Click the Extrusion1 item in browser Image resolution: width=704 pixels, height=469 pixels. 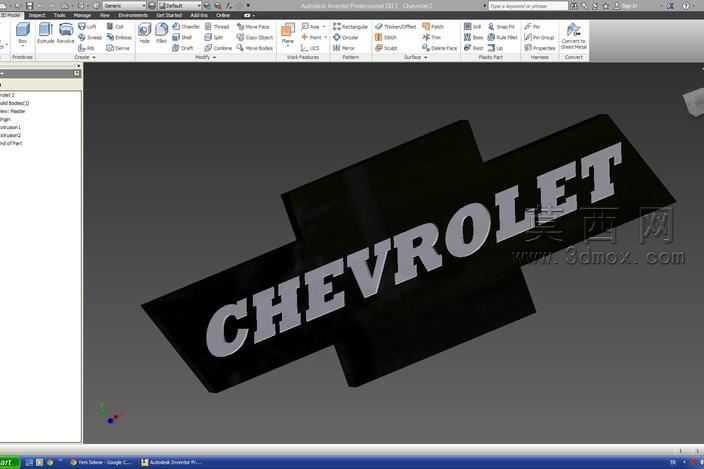pos(11,127)
